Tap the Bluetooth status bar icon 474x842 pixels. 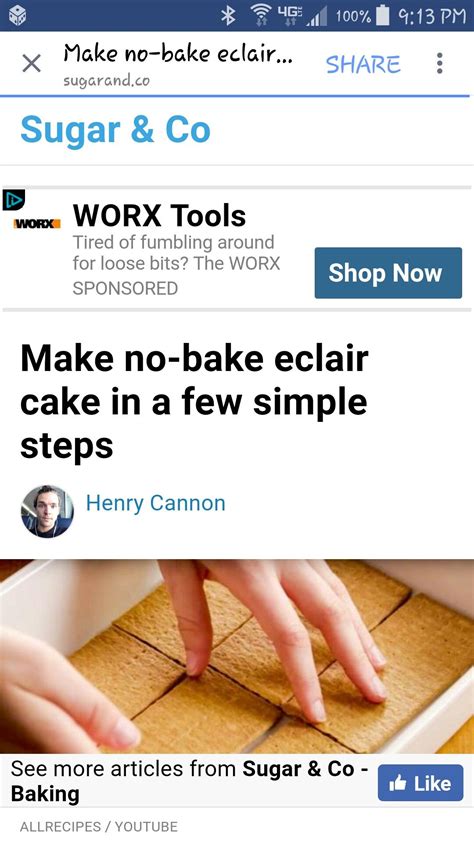click(x=228, y=16)
